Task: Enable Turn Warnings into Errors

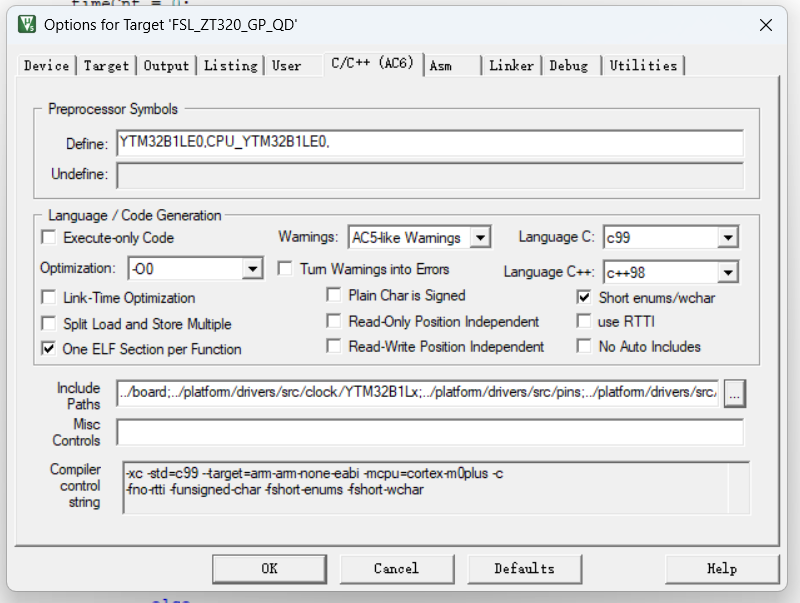Action: (x=285, y=269)
